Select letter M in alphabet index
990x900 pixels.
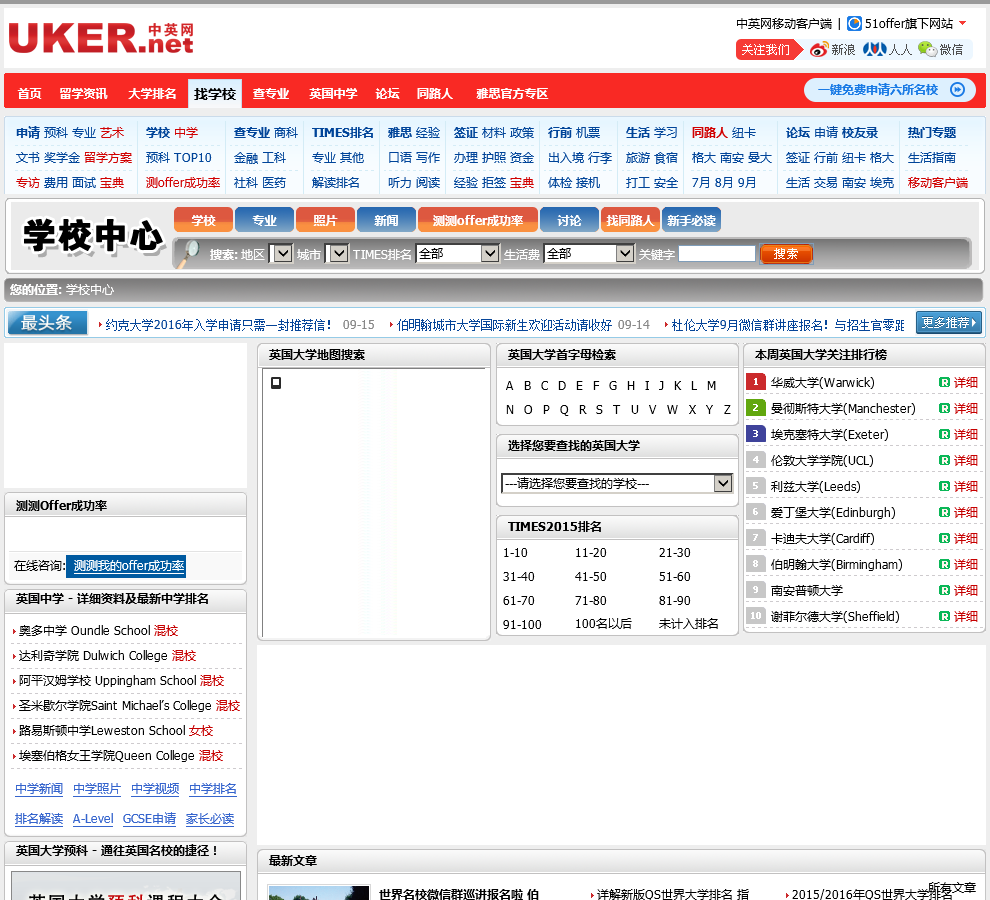(x=712, y=385)
